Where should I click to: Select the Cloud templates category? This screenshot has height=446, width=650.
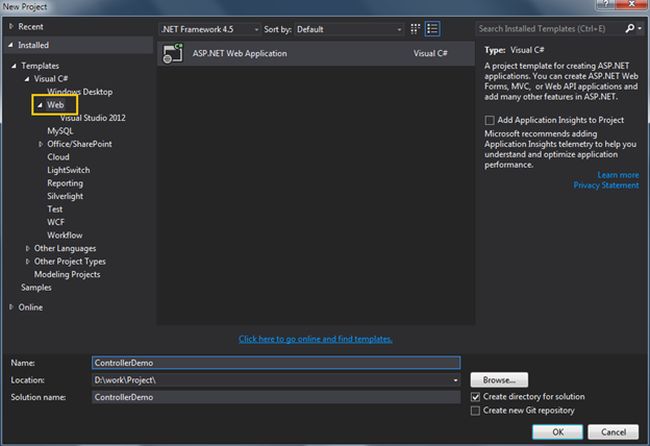click(x=58, y=157)
